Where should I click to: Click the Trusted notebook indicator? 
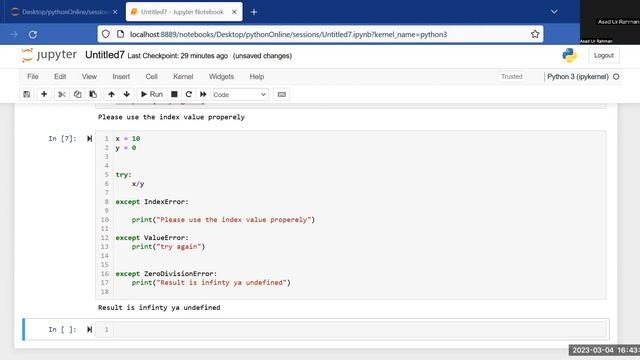click(x=511, y=76)
